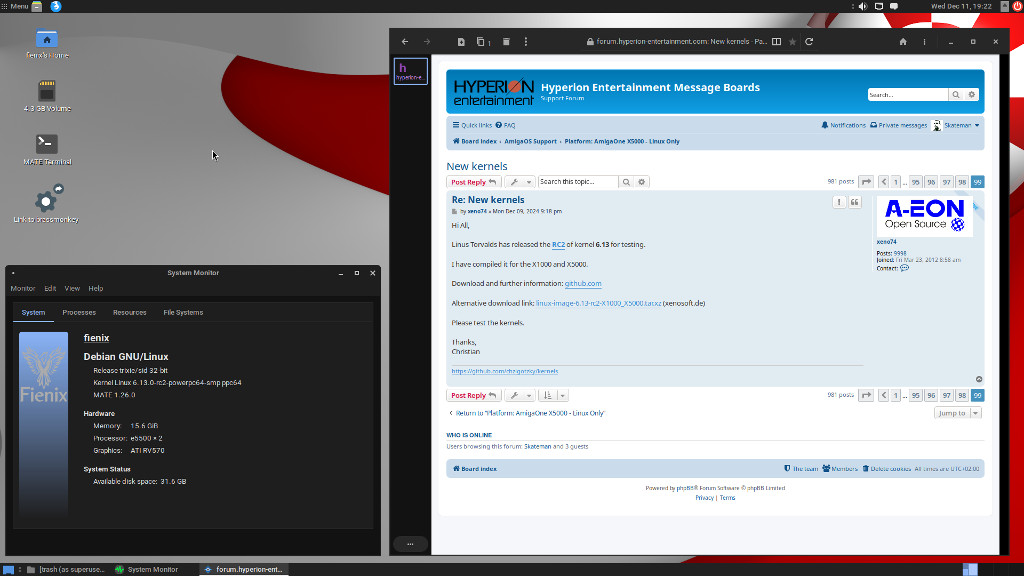The image size is (1024, 576).
Task: Open the Quick links menu
Action: click(472, 125)
